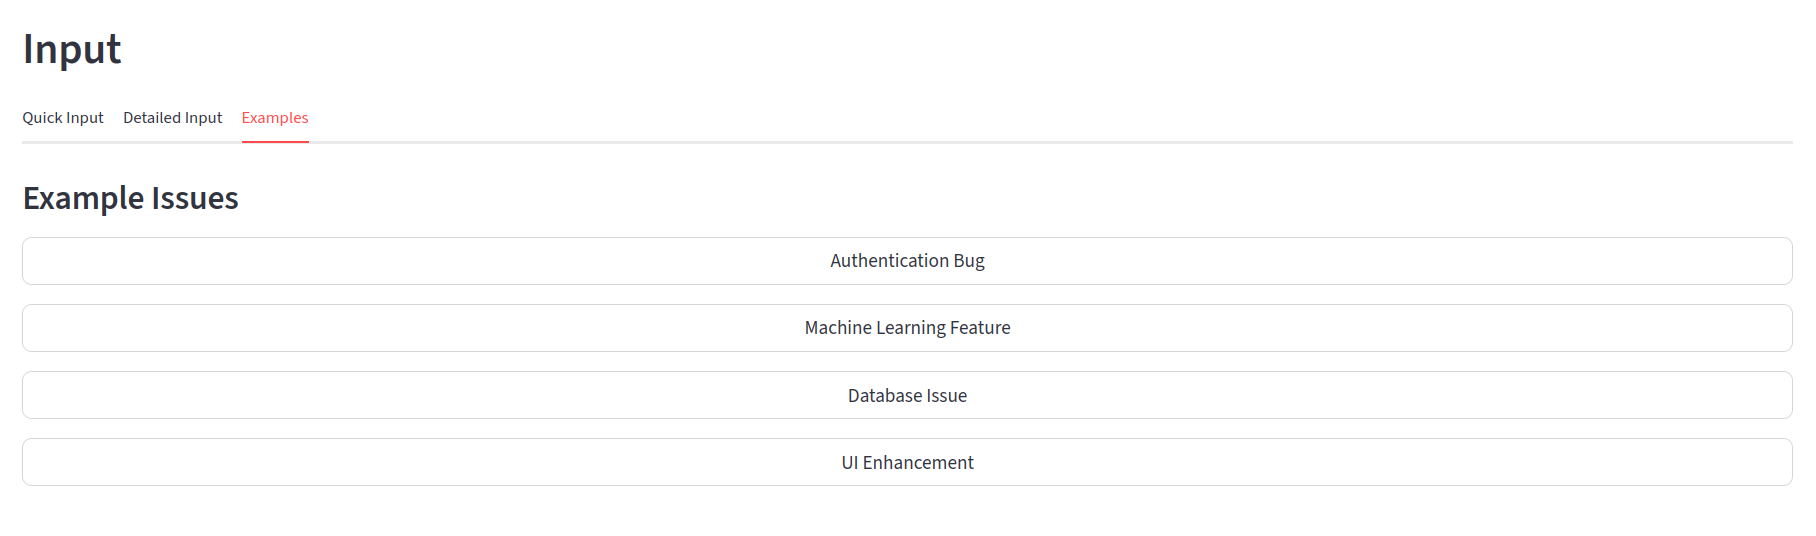
Task: Select the Examples tab
Action: (275, 118)
